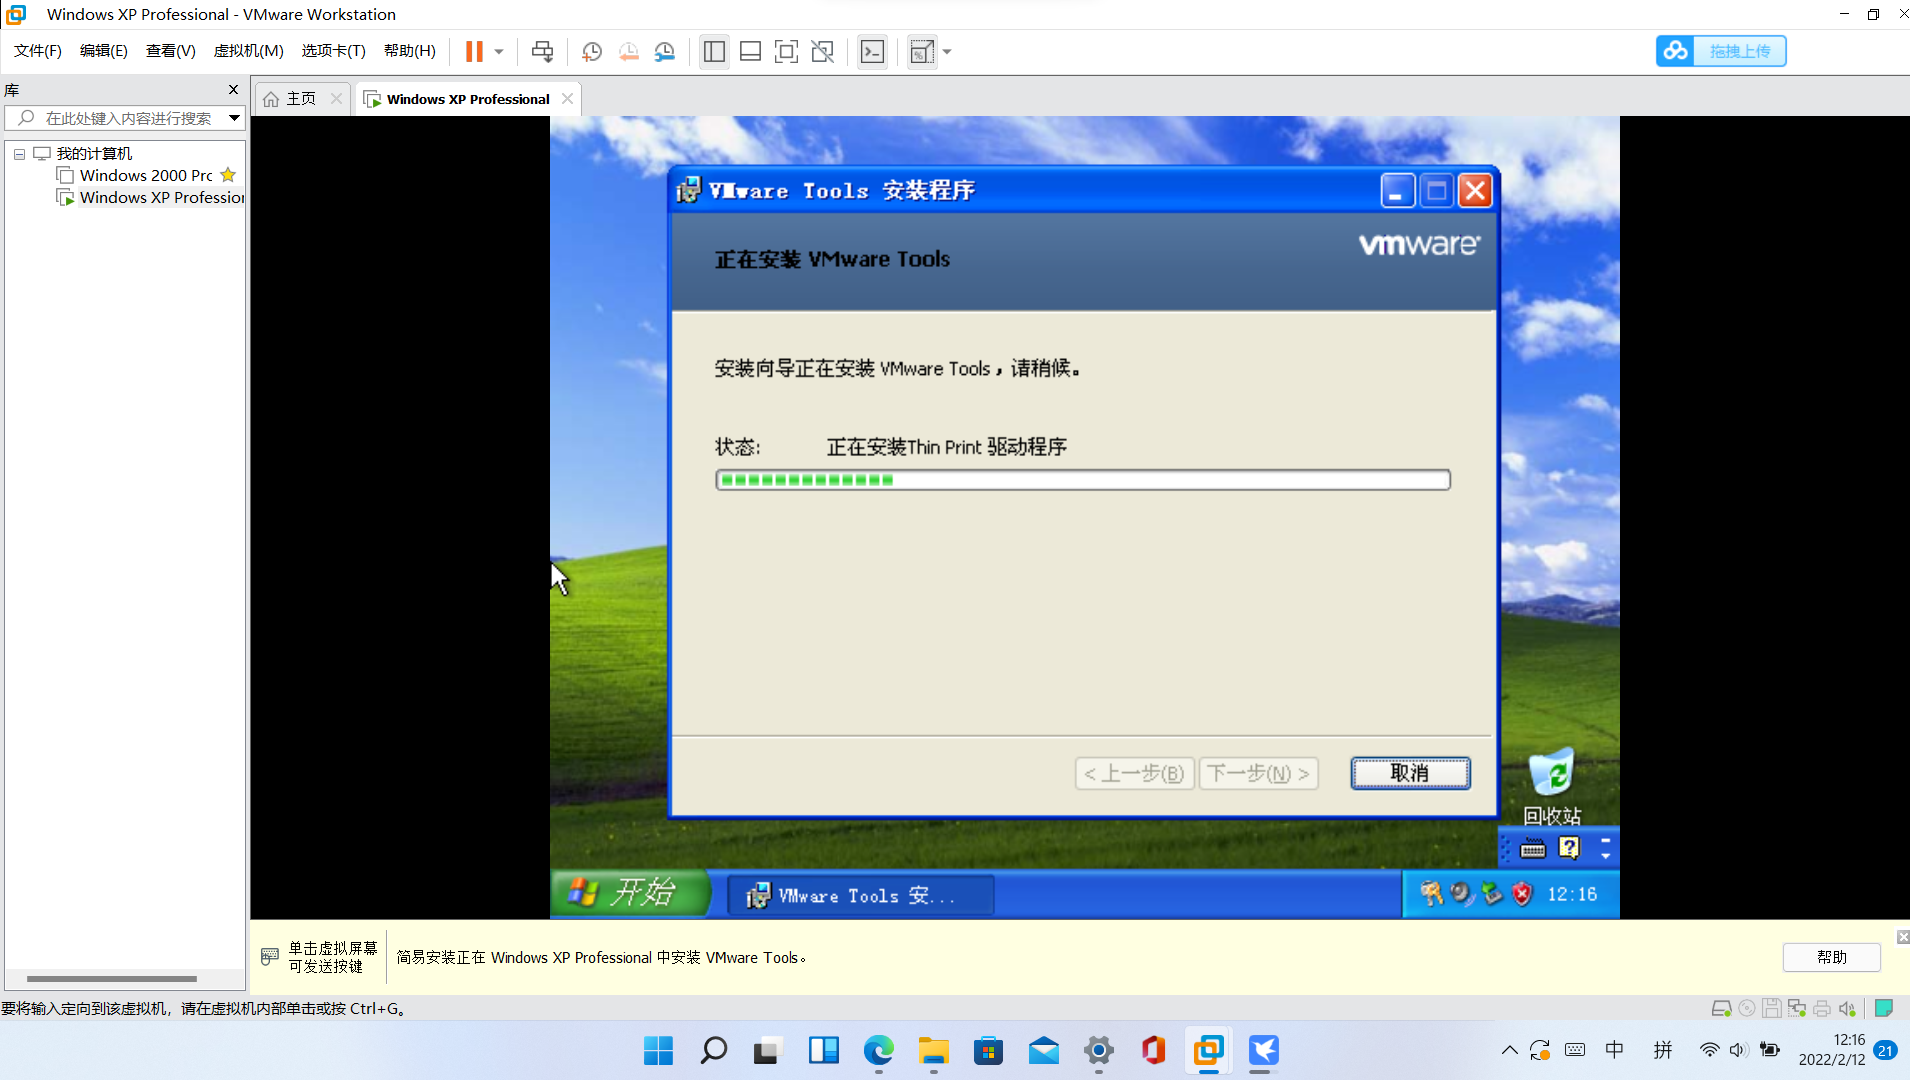The width and height of the screenshot is (1910, 1080).
Task: Click the network adapter device status icon
Action: 1797,1008
